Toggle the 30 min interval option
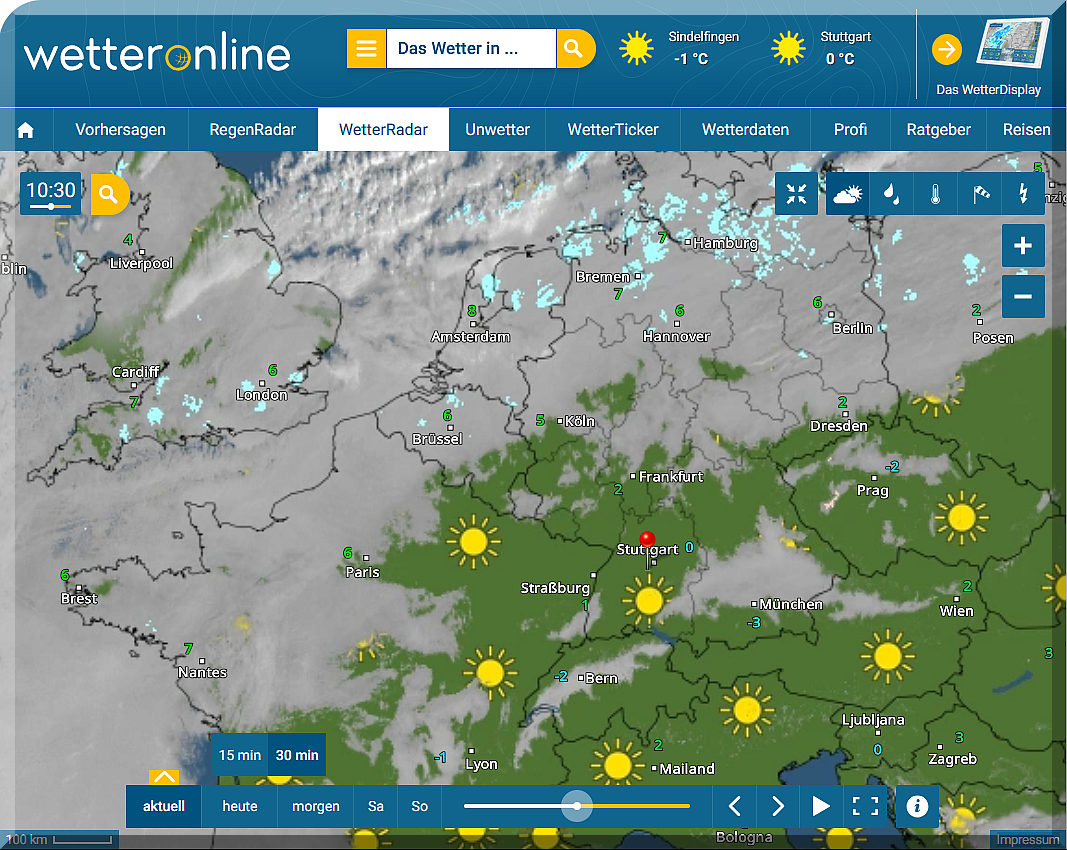Image resolution: width=1067 pixels, height=850 pixels. (297, 755)
